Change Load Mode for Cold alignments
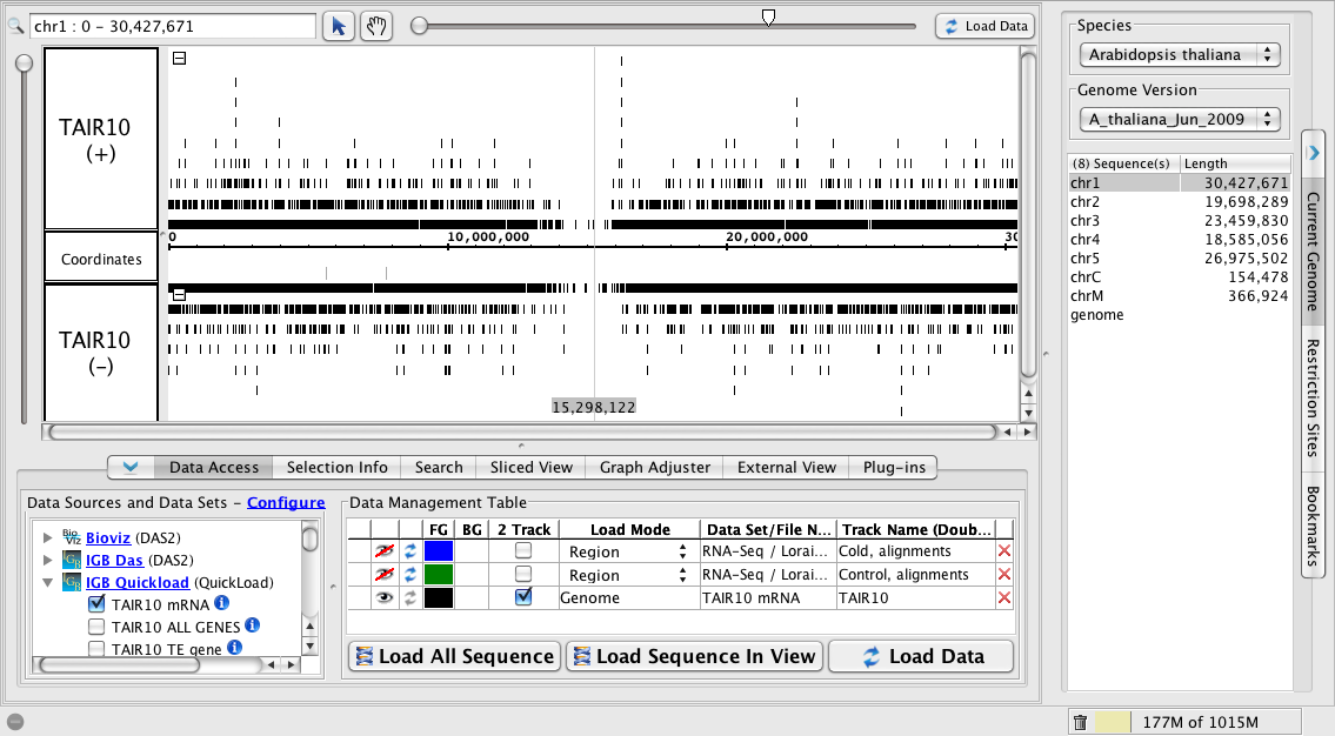The height and width of the screenshot is (736, 1335). click(628, 551)
